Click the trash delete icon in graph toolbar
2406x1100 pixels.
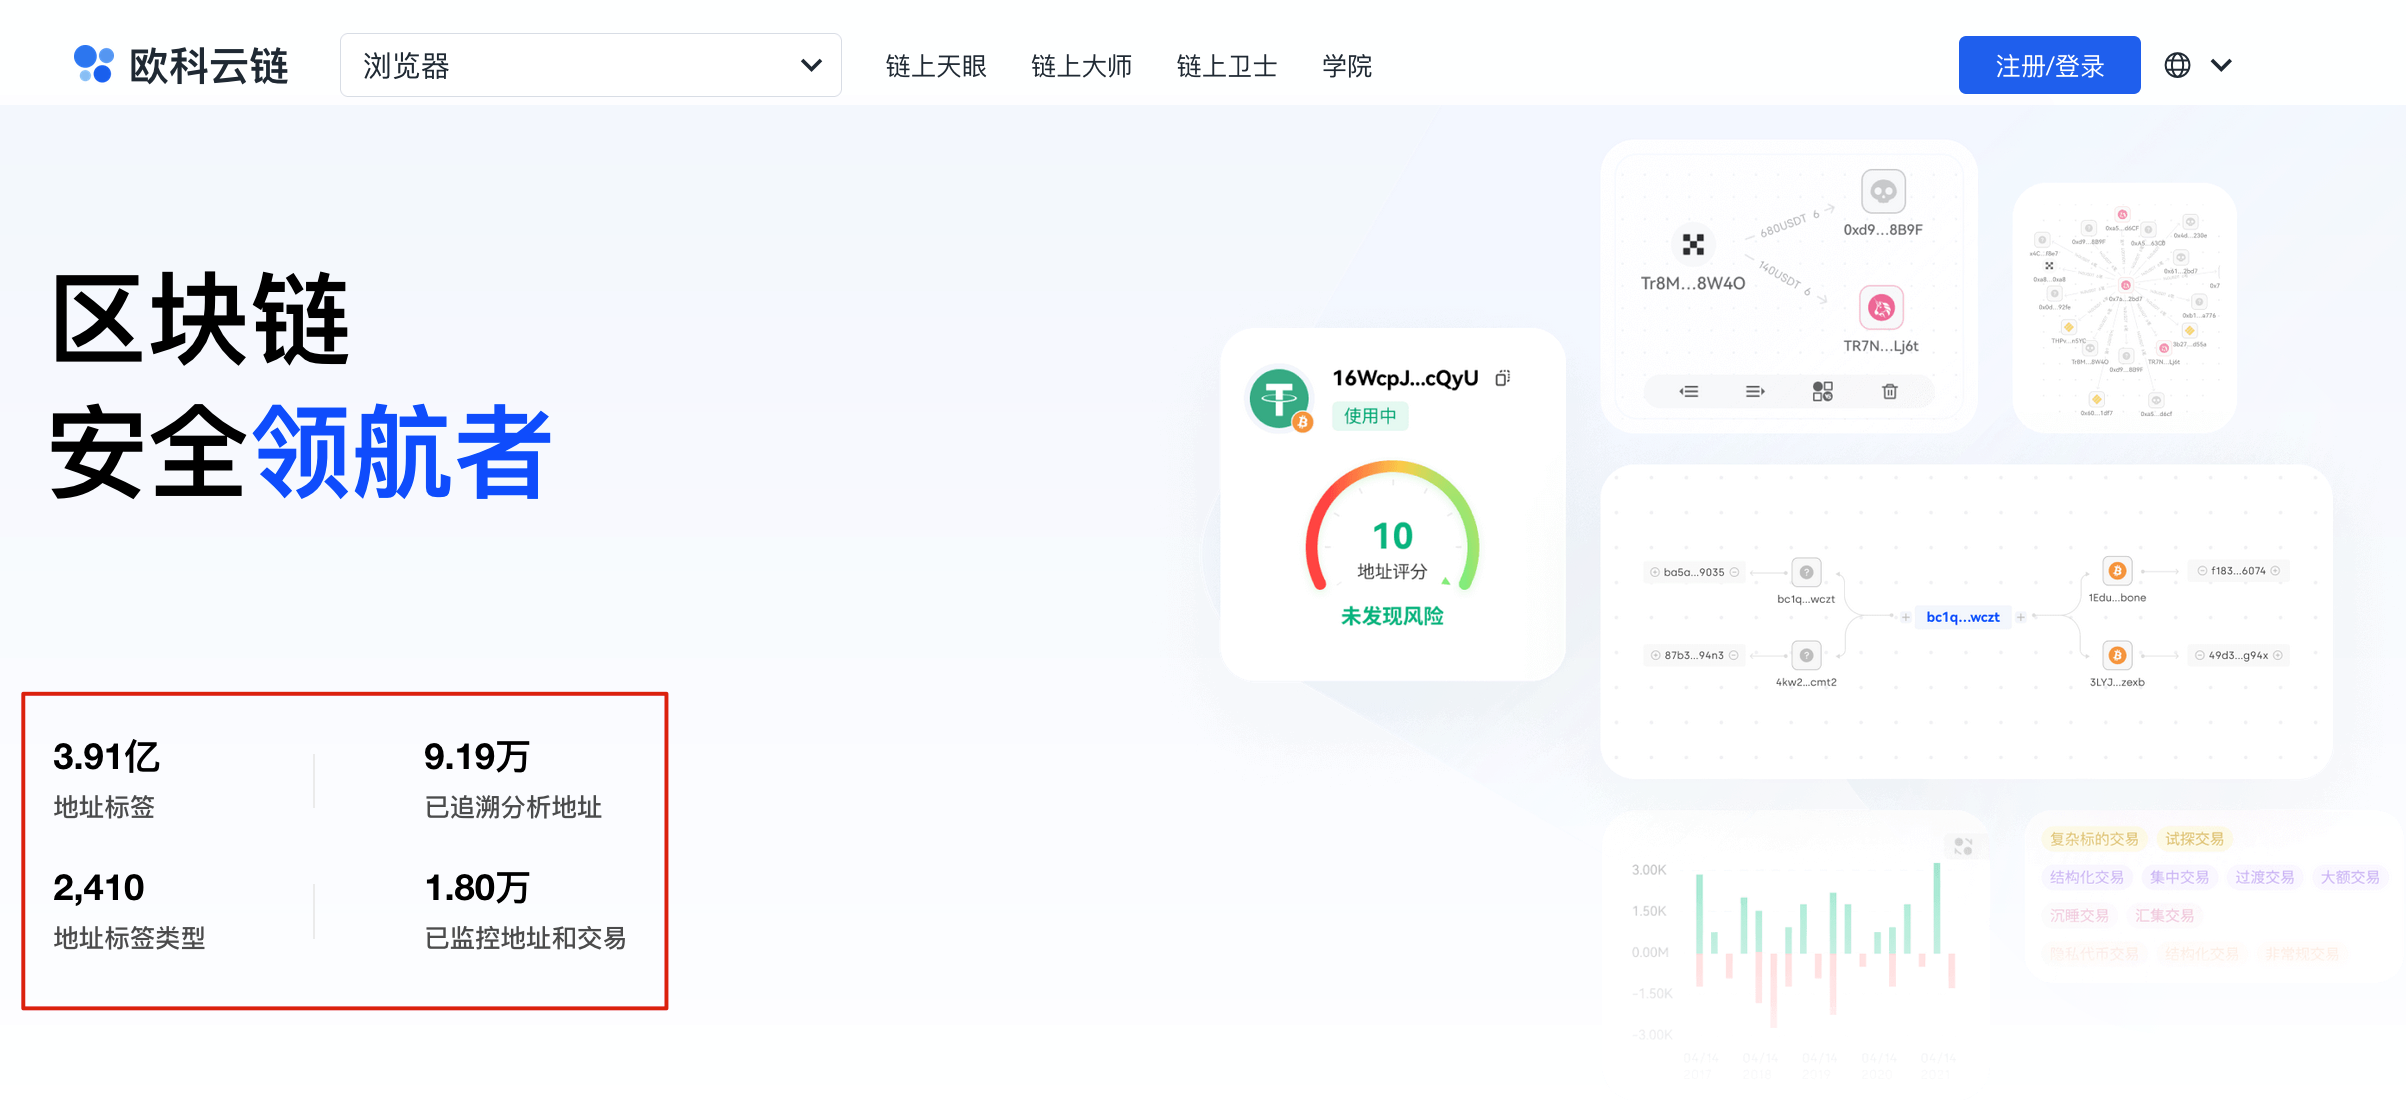point(1889,391)
